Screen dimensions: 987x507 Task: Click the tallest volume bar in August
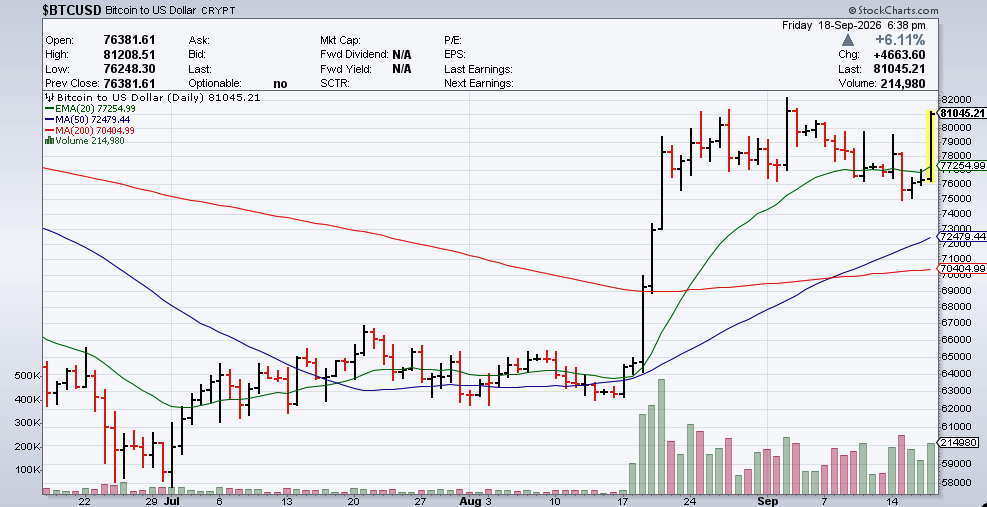pyautogui.click(x=661, y=436)
